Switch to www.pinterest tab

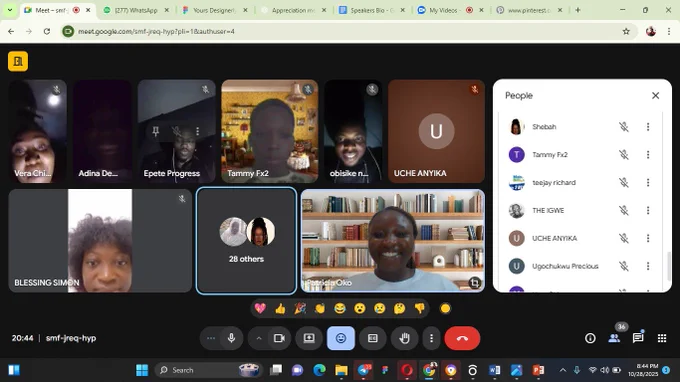pyautogui.click(x=529, y=10)
